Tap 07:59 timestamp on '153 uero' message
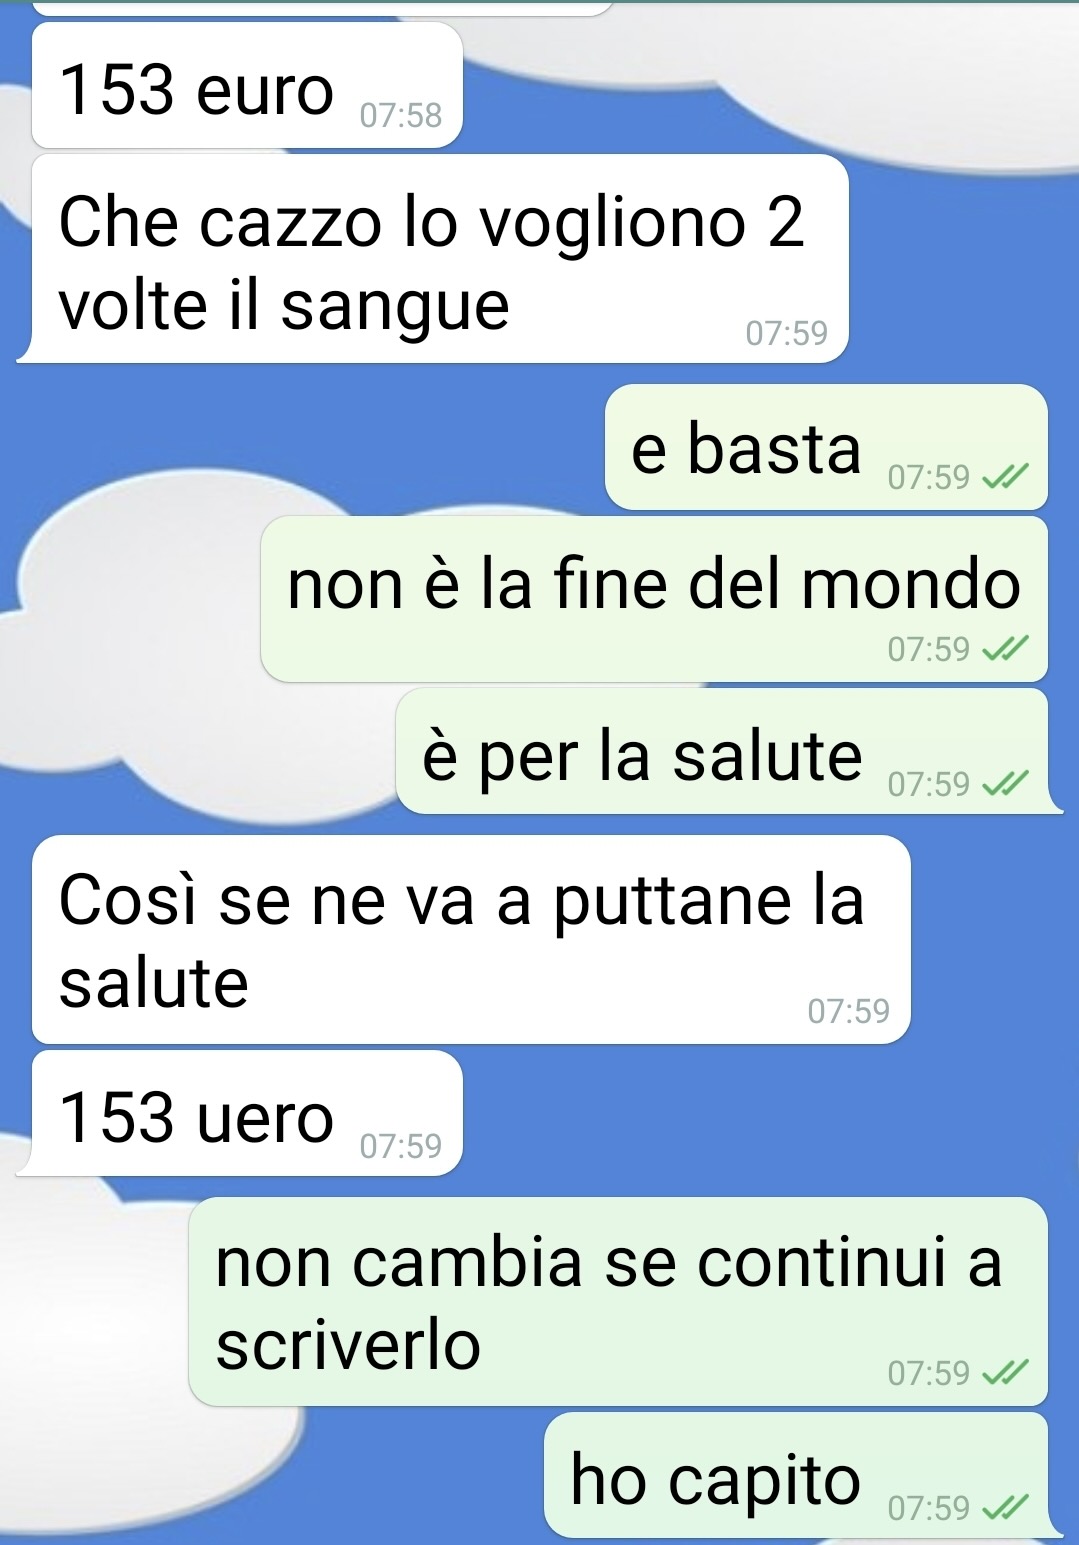1079x1545 pixels. 401,1146
